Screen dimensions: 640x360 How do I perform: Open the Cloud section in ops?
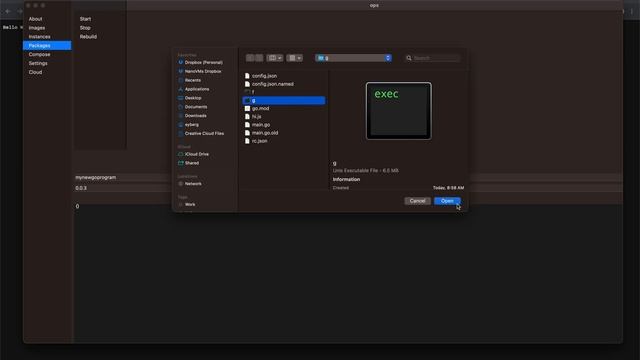click(x=35, y=72)
